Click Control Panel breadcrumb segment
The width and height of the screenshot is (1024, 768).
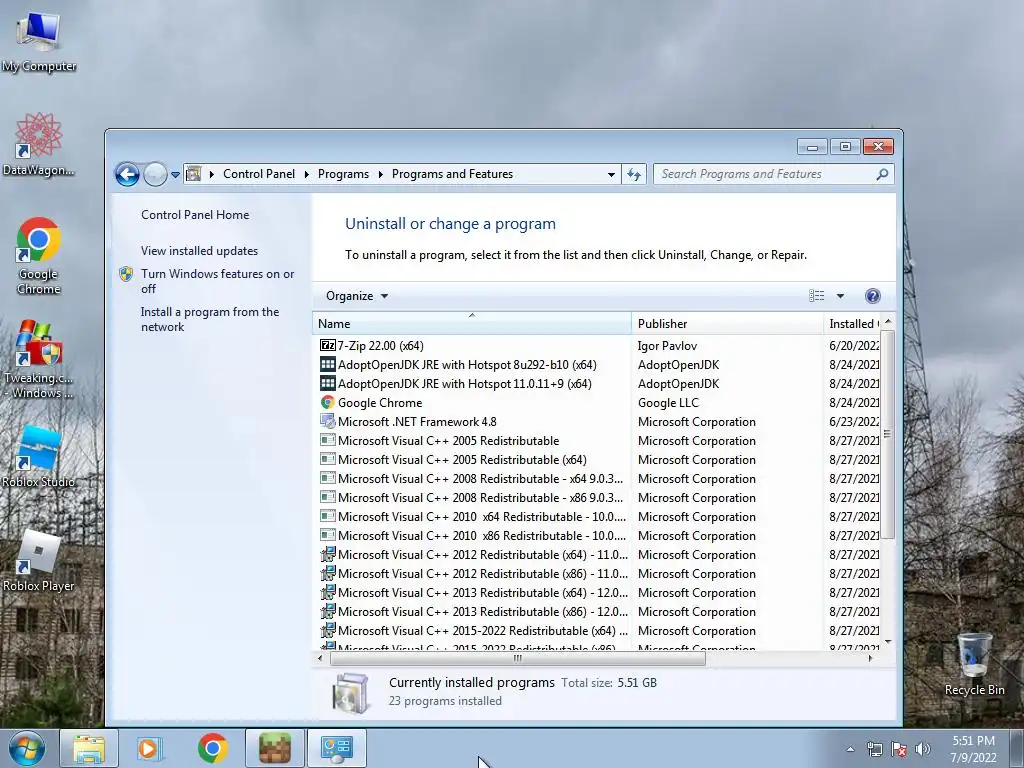tap(259, 174)
